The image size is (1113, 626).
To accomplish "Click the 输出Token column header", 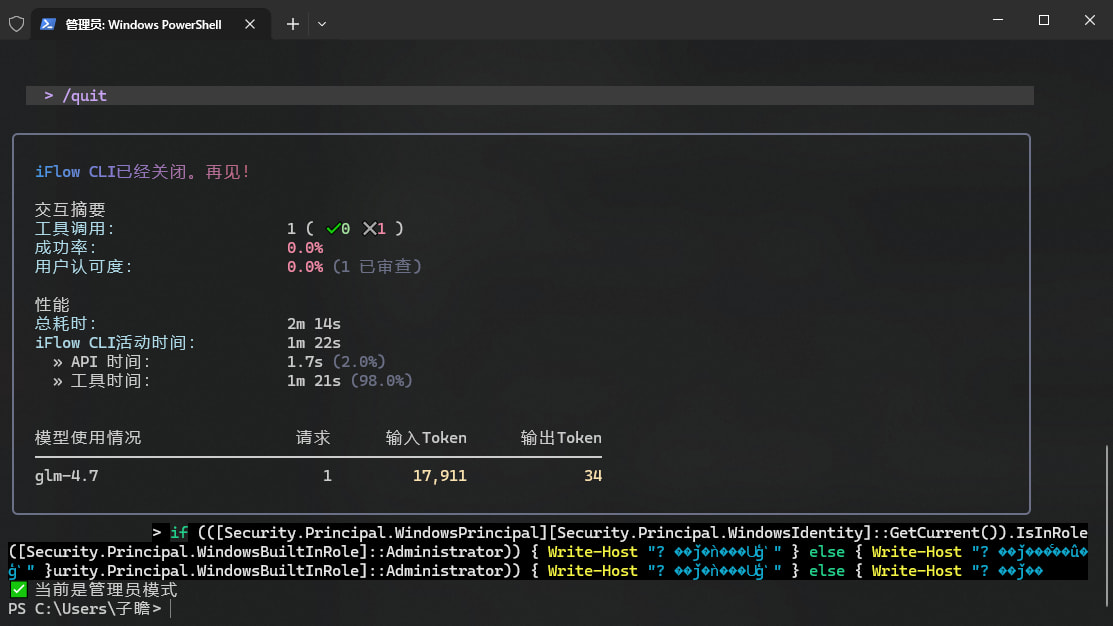I will tap(561, 438).
